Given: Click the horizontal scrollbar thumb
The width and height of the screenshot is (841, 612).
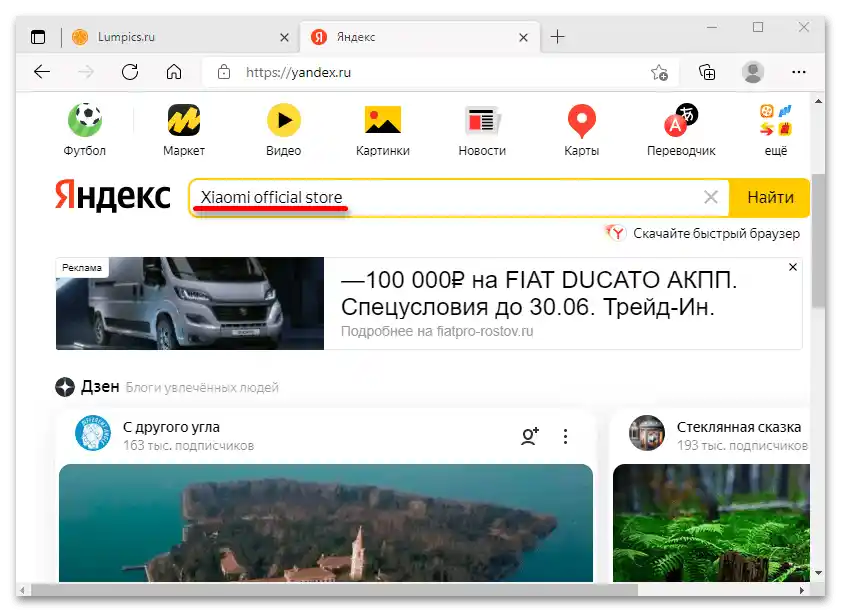Looking at the screenshot, I should [x=335, y=590].
